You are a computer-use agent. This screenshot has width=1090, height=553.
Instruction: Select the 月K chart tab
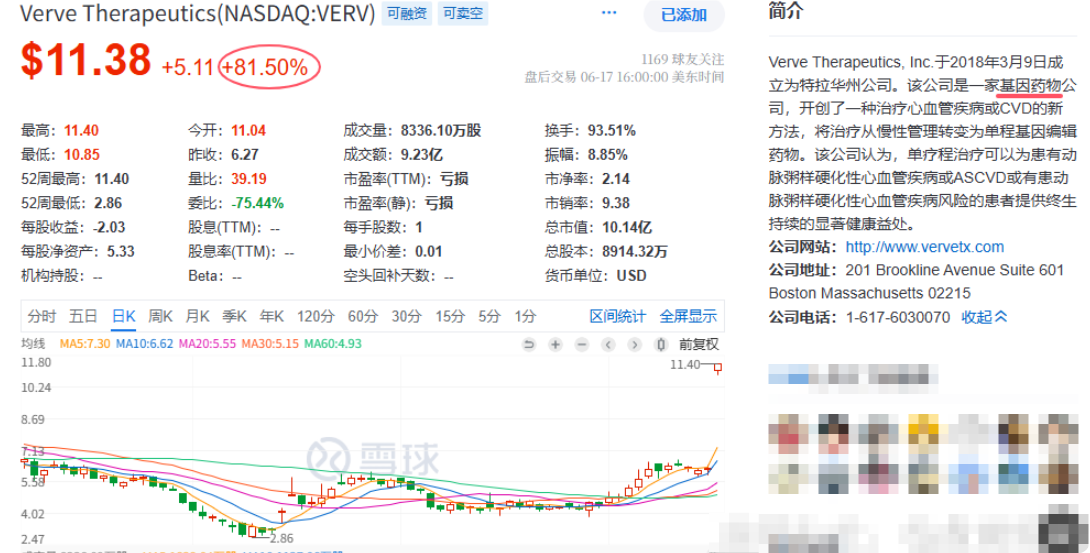pyautogui.click(x=197, y=317)
